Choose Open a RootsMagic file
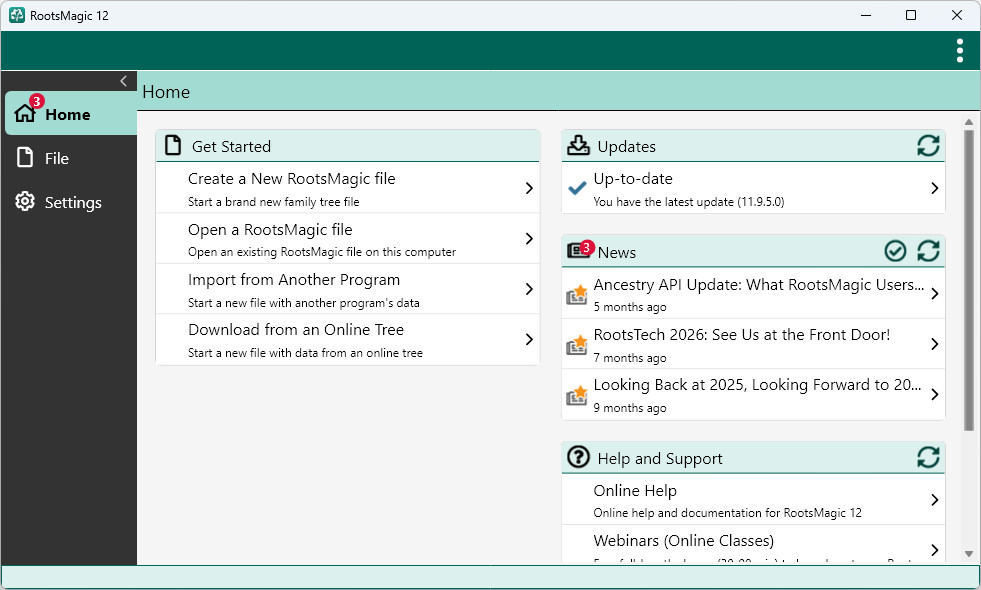Viewport: 981px width, 590px height. 348,238
